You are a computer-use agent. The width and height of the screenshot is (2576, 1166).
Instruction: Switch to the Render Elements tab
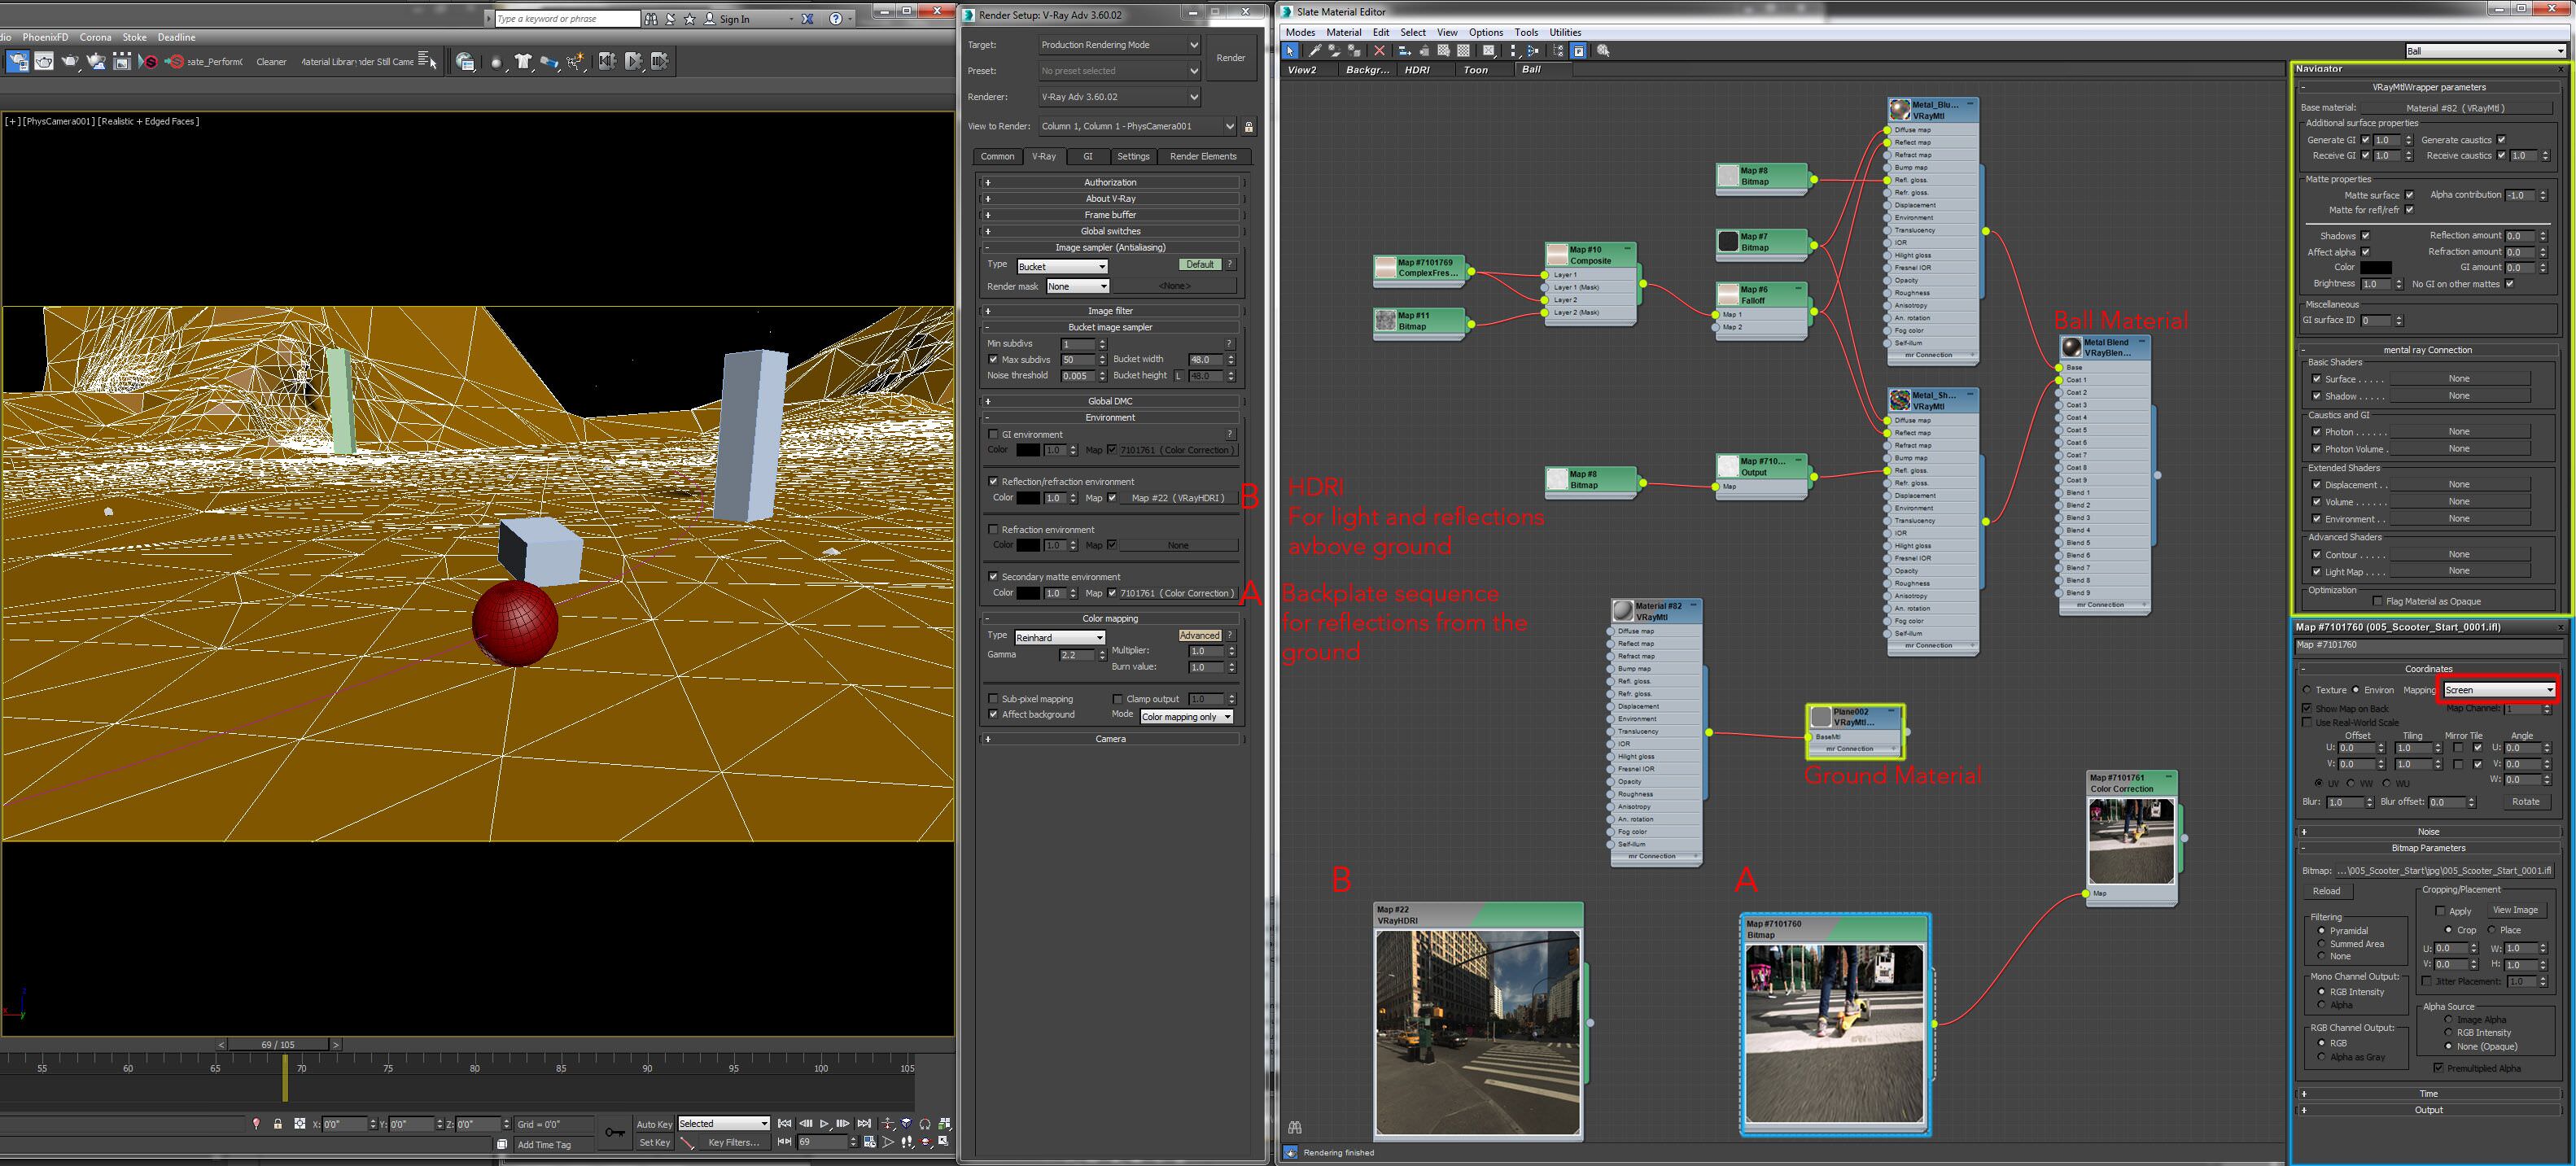(x=1203, y=156)
